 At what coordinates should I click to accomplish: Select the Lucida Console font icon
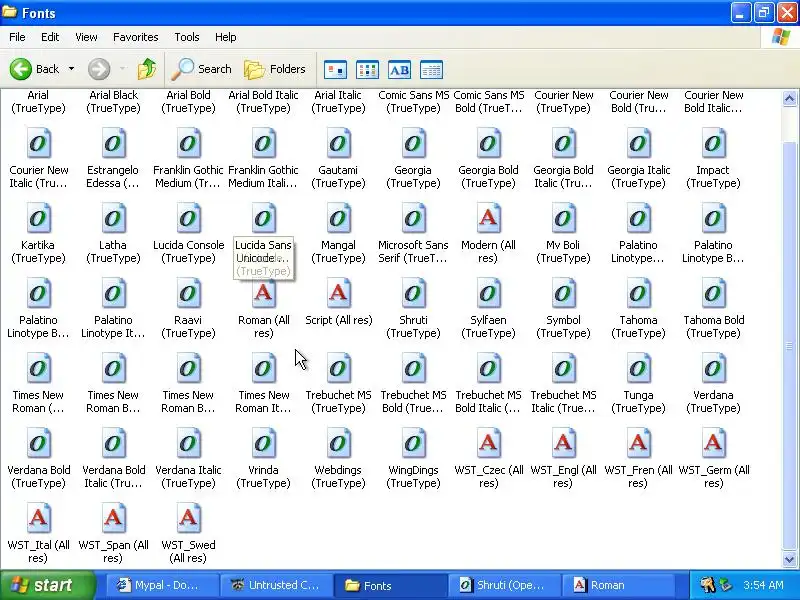pyautogui.click(x=188, y=218)
